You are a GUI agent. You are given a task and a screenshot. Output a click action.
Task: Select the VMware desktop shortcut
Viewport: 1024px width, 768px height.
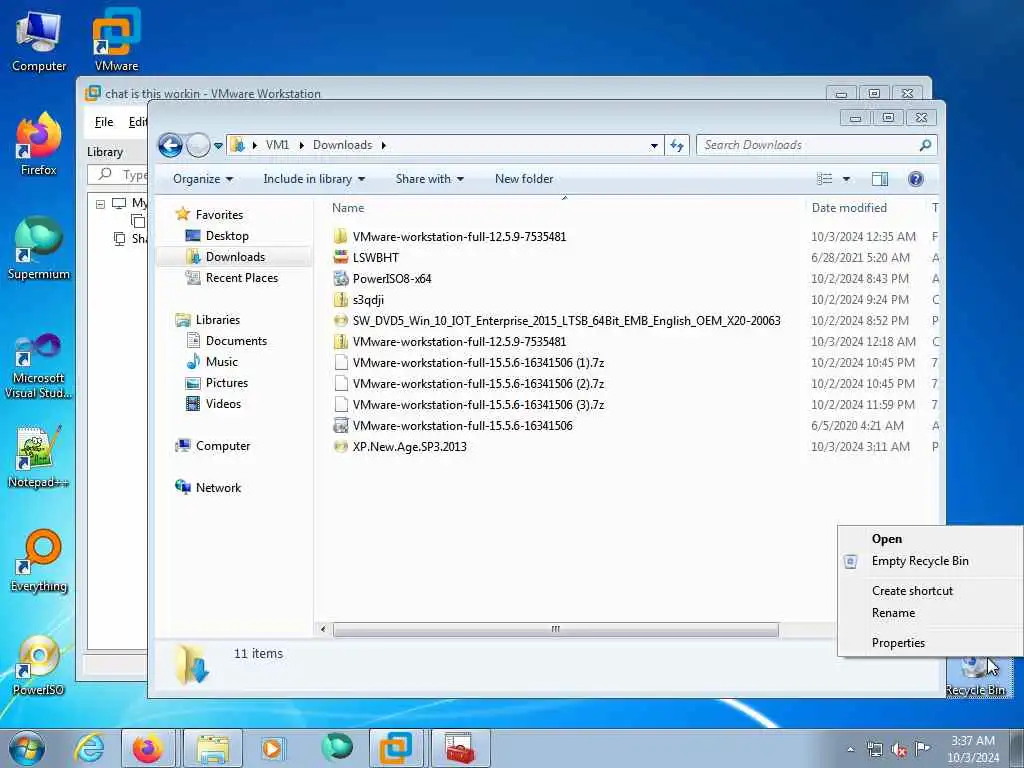point(116,40)
